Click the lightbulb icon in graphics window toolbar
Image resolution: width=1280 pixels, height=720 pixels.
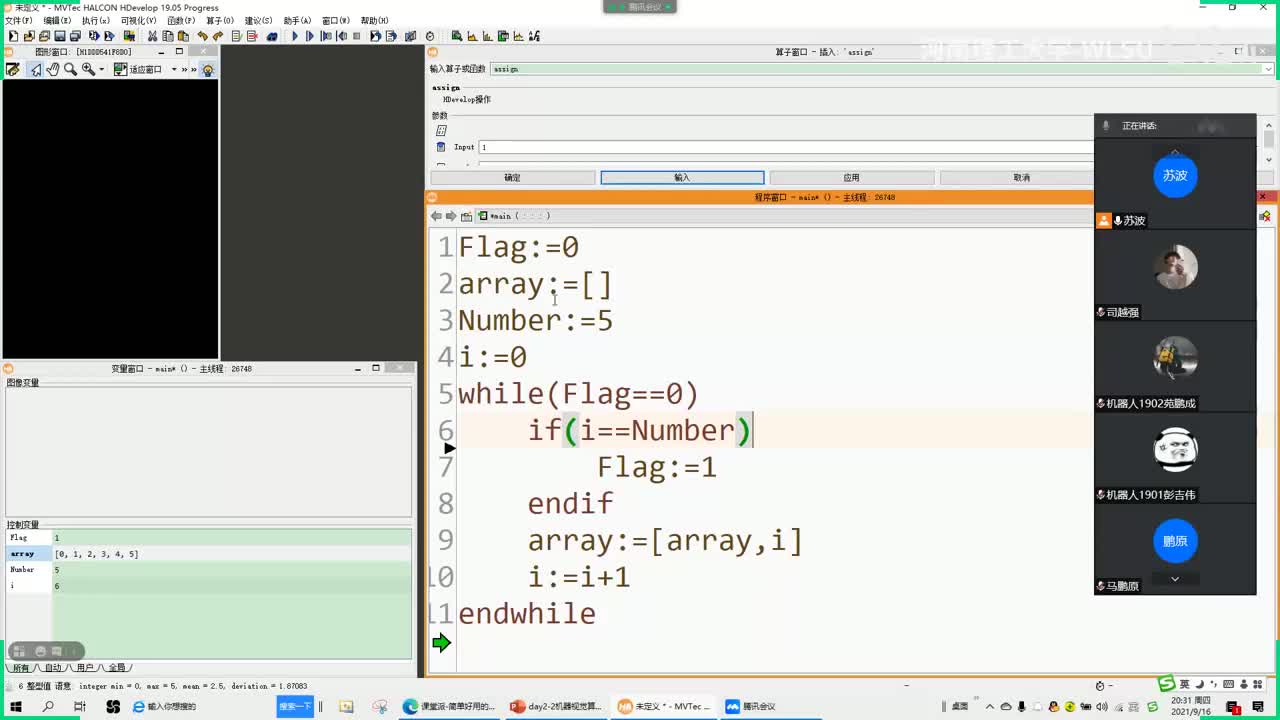click(x=208, y=70)
